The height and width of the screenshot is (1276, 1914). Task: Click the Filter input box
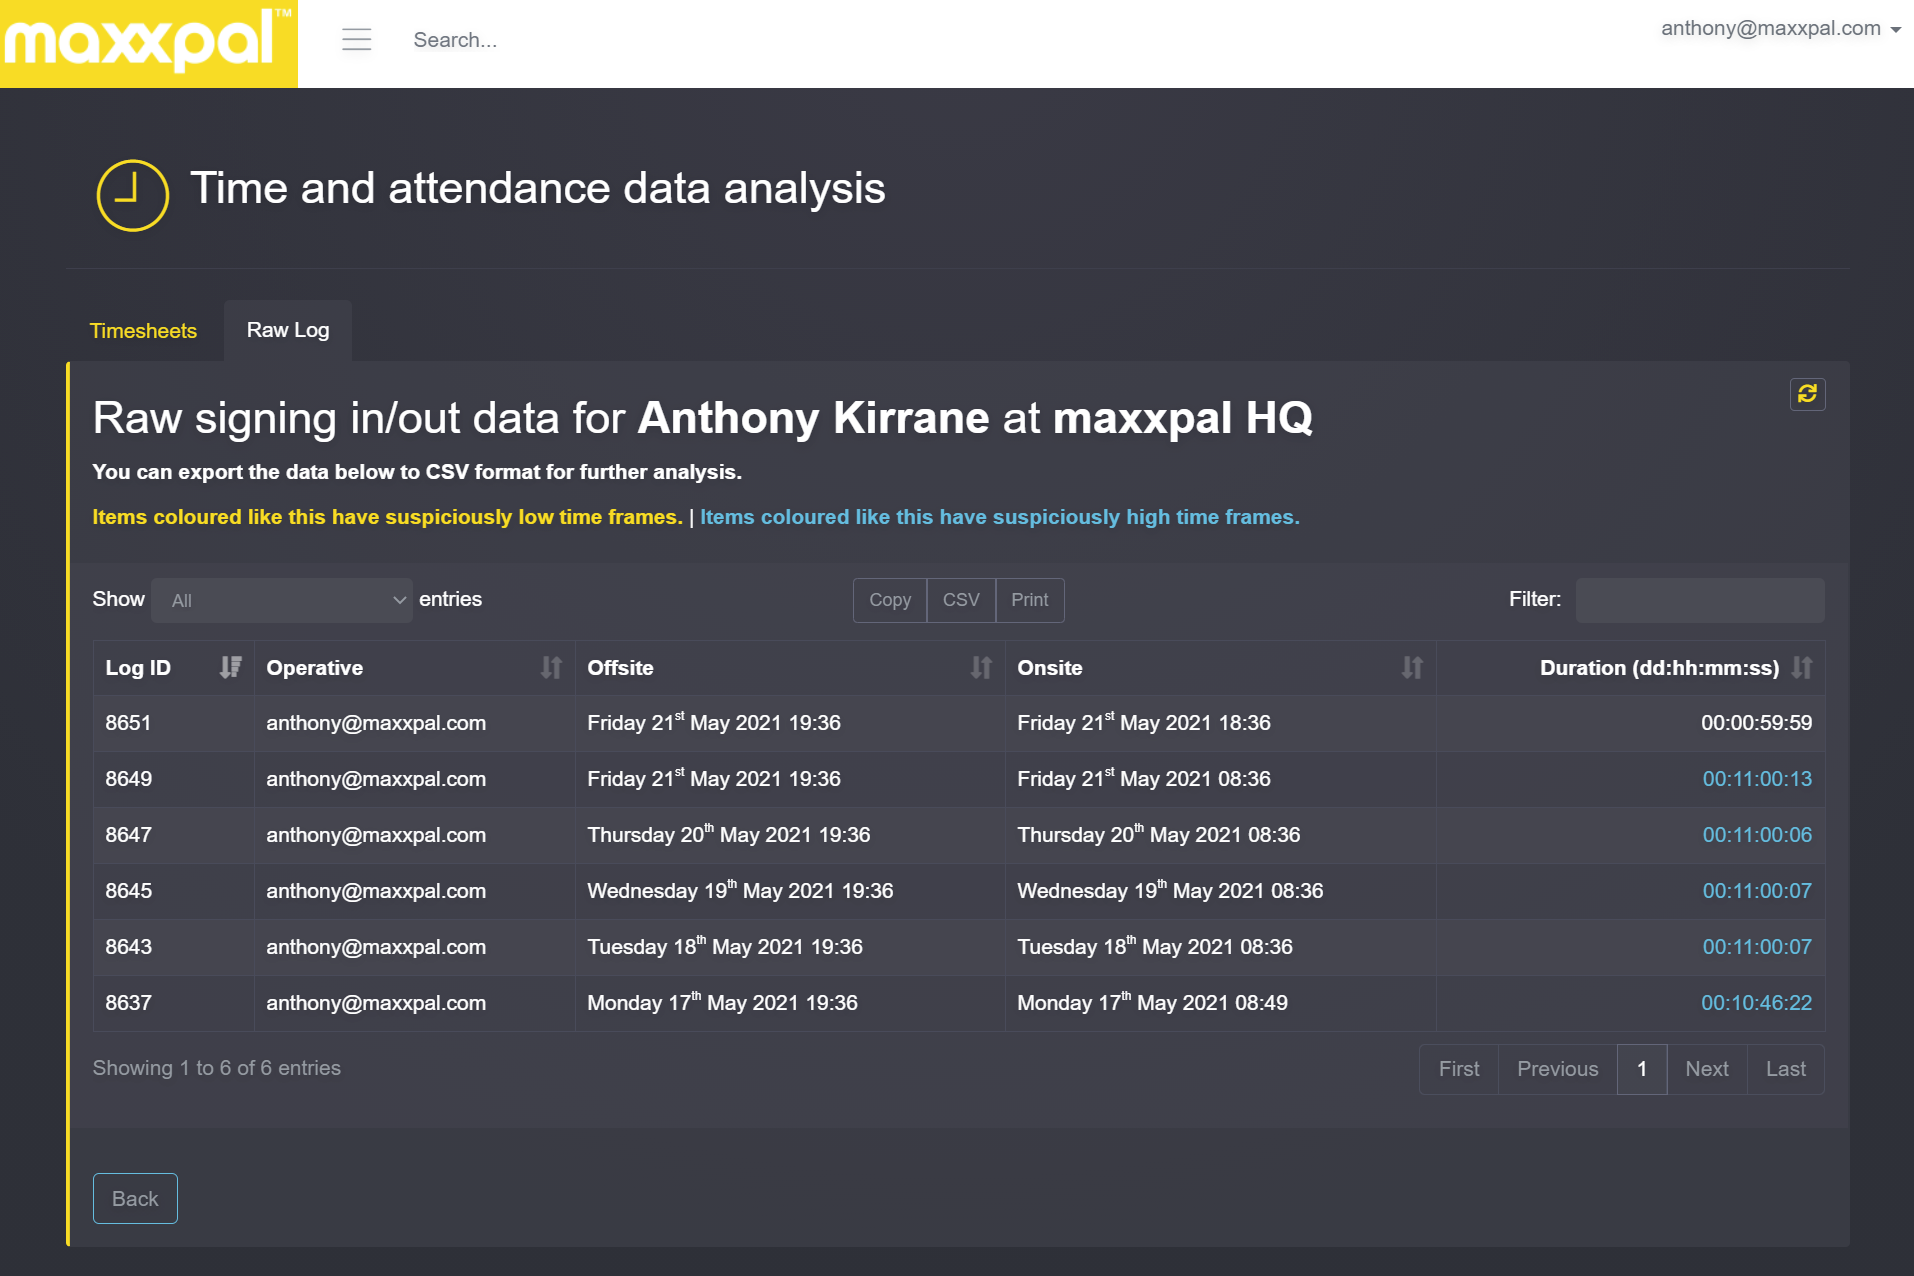click(1700, 600)
